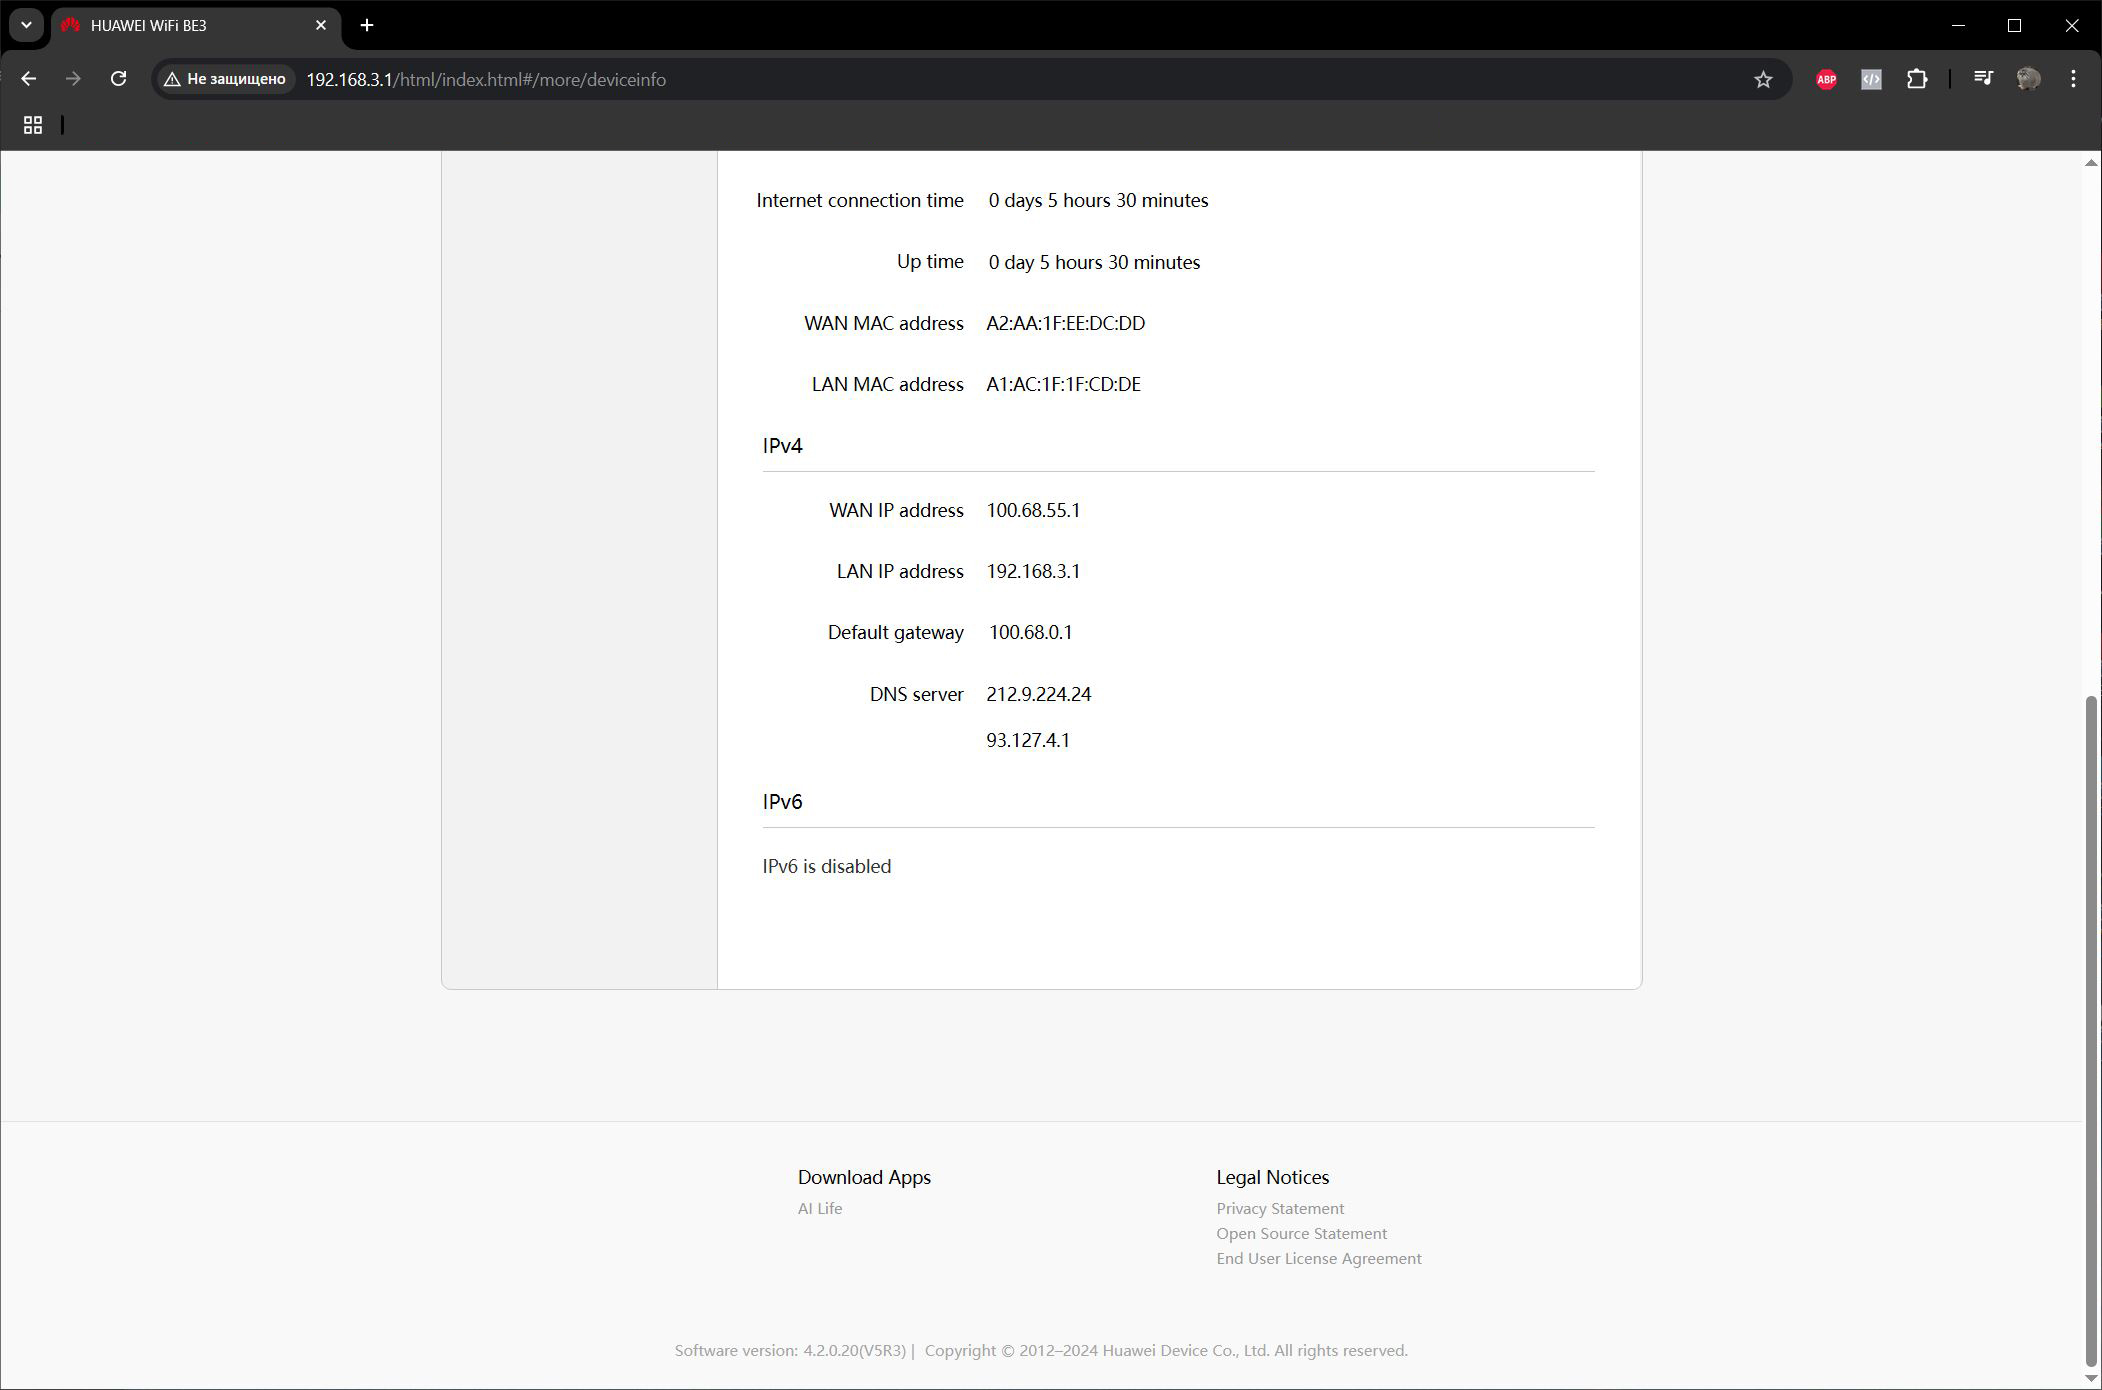Click the IPv6 section heading
This screenshot has width=2102, height=1390.
(x=782, y=801)
